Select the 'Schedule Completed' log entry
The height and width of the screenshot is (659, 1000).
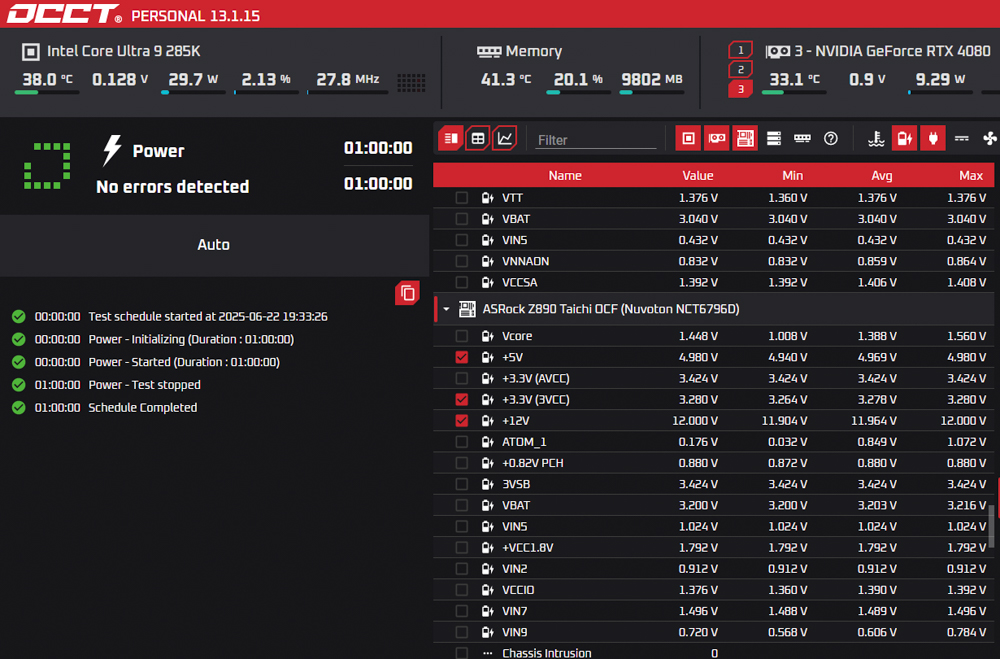(x=142, y=408)
